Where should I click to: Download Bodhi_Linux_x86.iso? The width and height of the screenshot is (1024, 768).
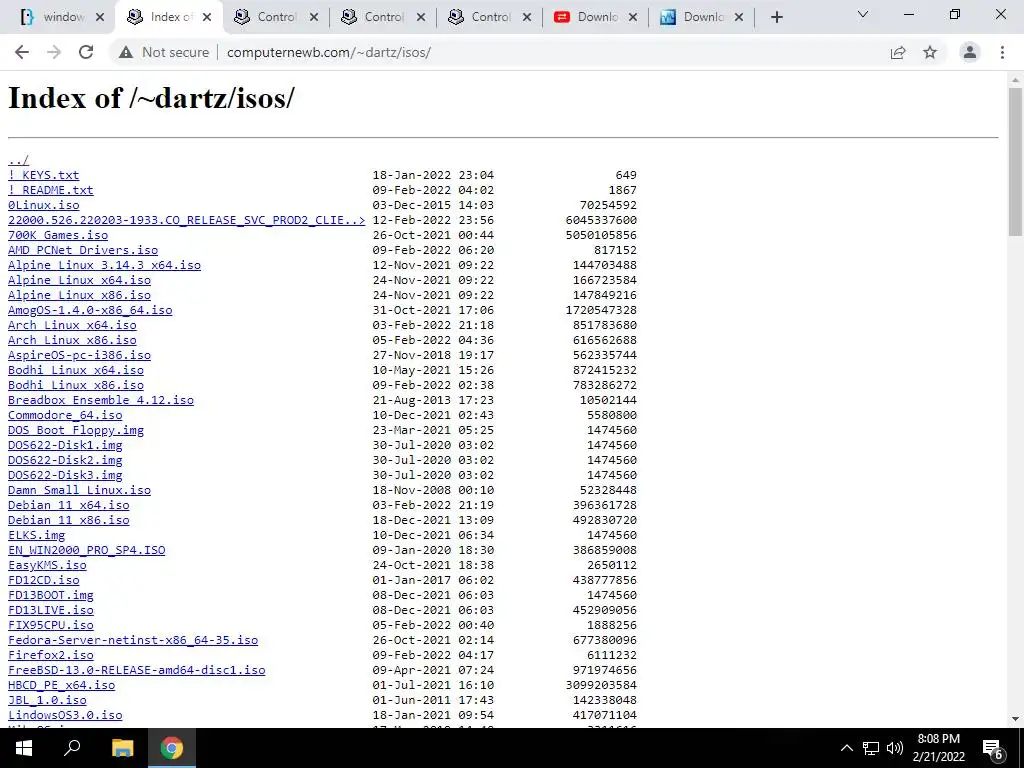click(75, 385)
